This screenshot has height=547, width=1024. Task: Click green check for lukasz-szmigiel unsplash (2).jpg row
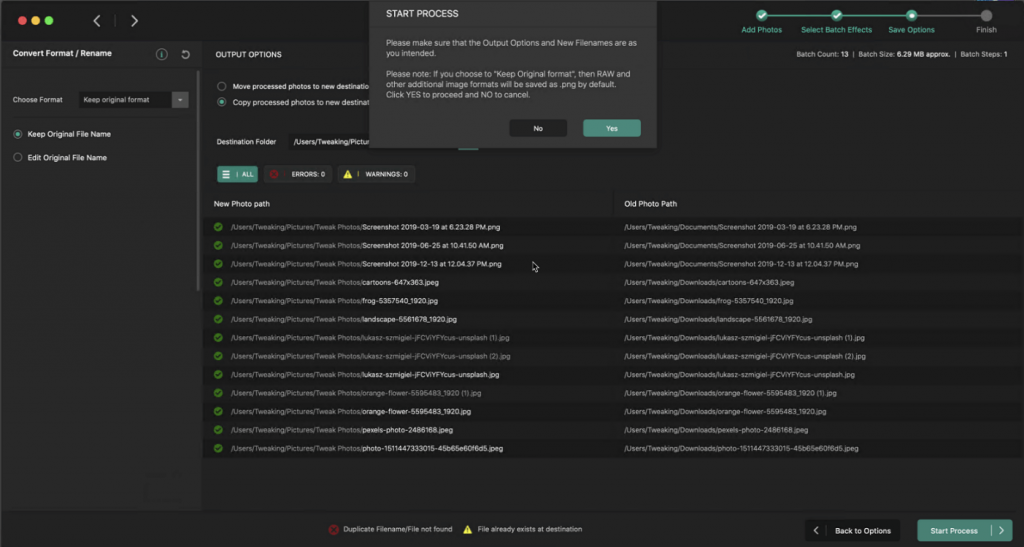[218, 356]
